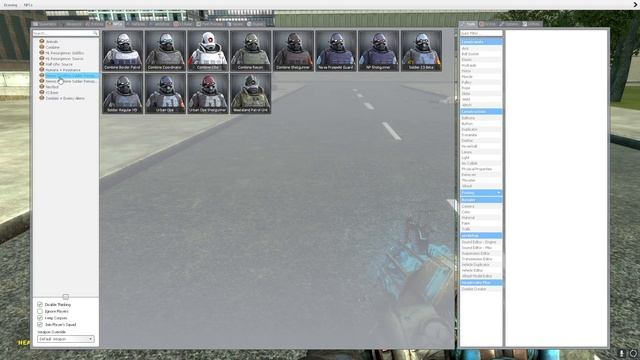Select the Ball Socket tool
Viewport: 640px width, 360px height.
pos(481,54)
